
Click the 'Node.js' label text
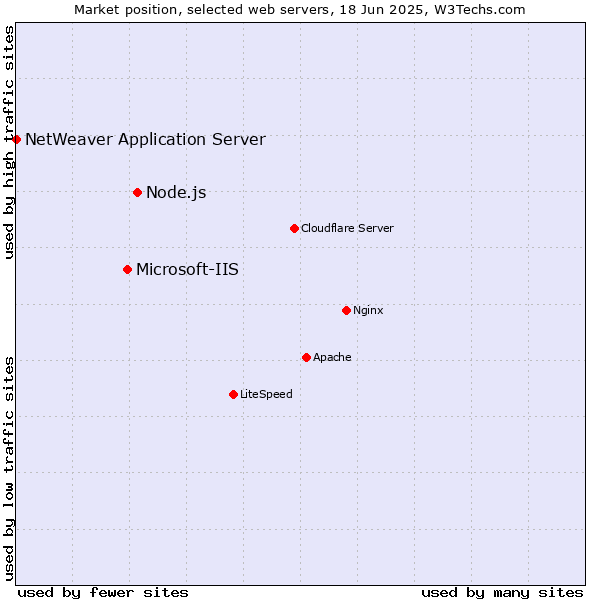[176, 192]
